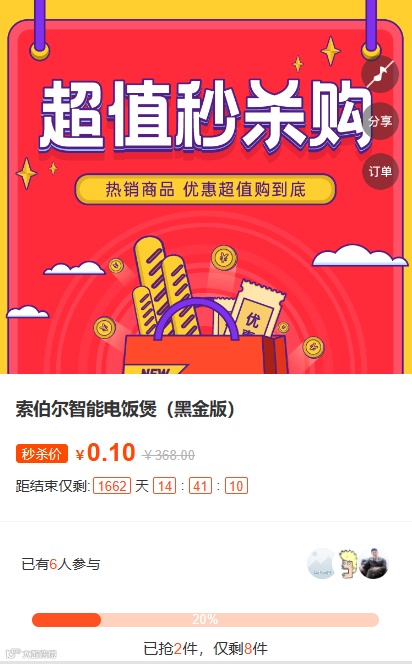Click the 已有6人参与 participant text
Viewport: 412px width, 664px height.
pos(61,564)
